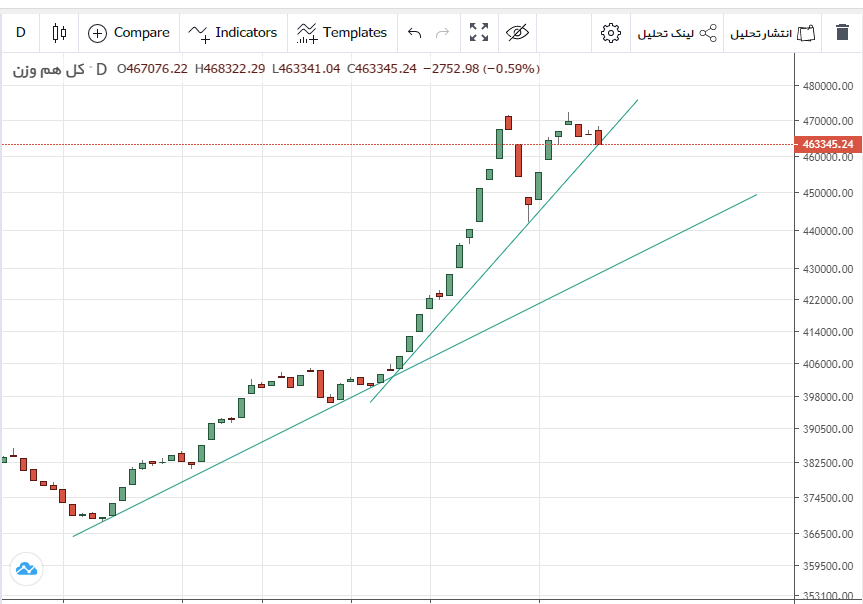Viewport: 863px width, 604px height.
Task: Click the کل هم وزن symbol title
Action: 48,70
